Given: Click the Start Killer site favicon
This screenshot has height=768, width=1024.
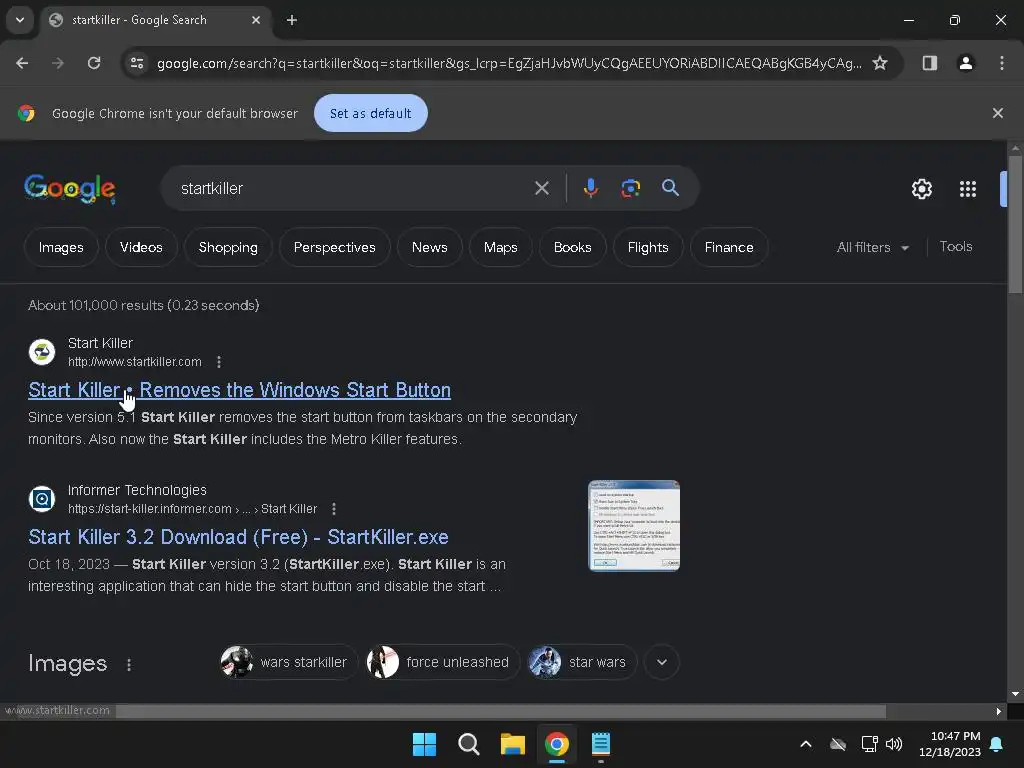Looking at the screenshot, I should click(x=42, y=351).
